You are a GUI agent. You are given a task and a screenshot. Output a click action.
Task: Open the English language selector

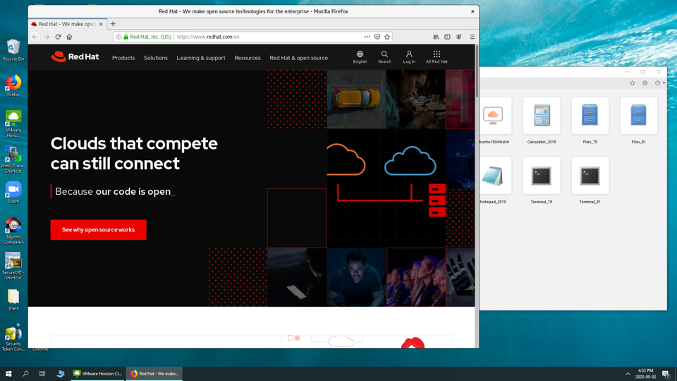tap(360, 57)
